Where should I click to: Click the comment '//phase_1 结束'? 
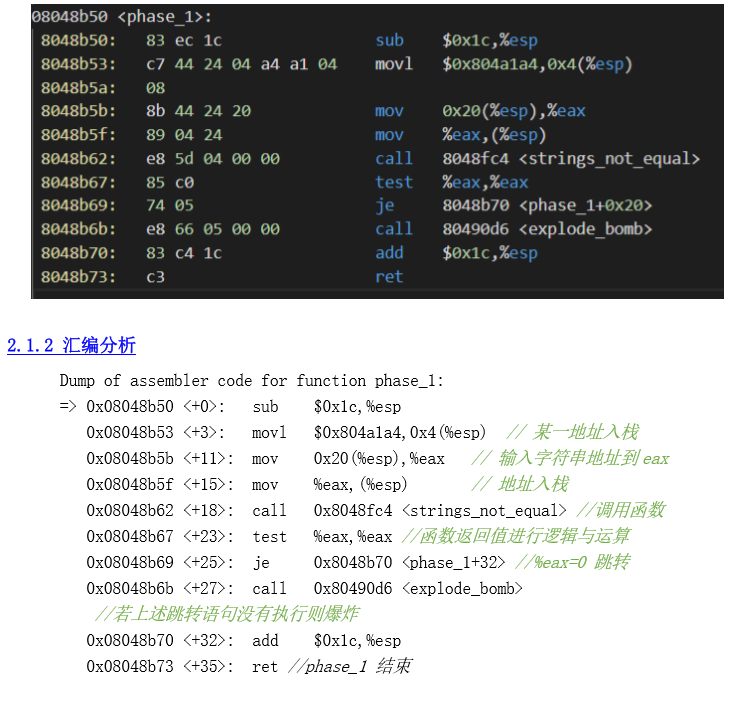tap(350, 667)
